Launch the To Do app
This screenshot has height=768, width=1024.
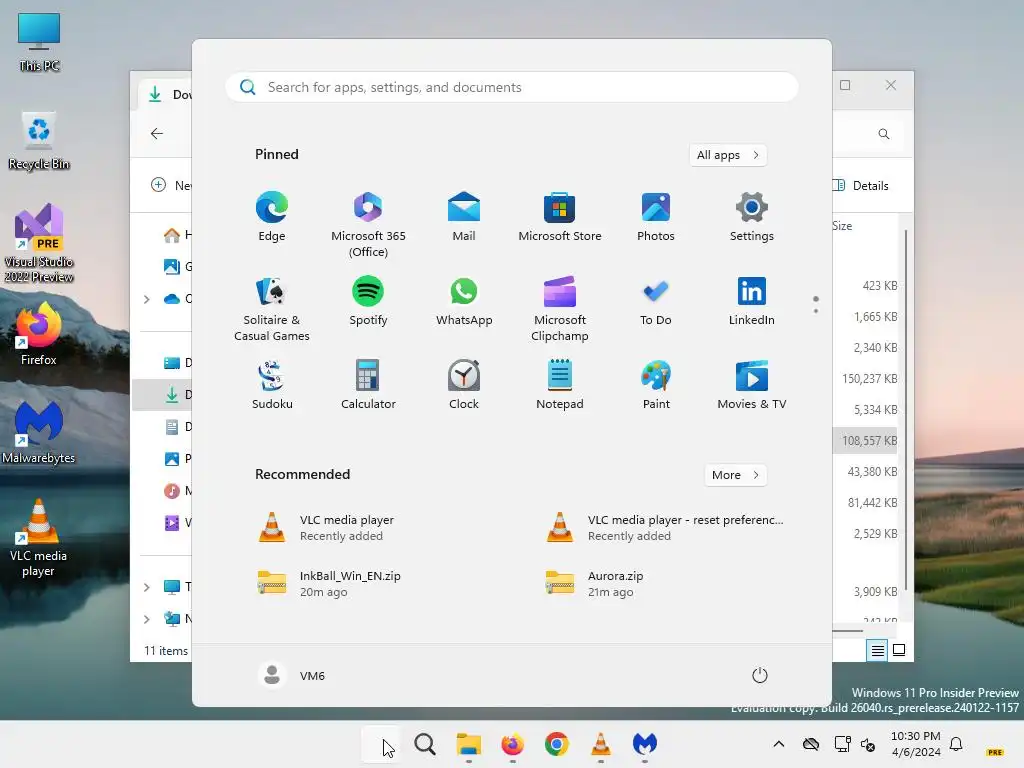coord(656,300)
